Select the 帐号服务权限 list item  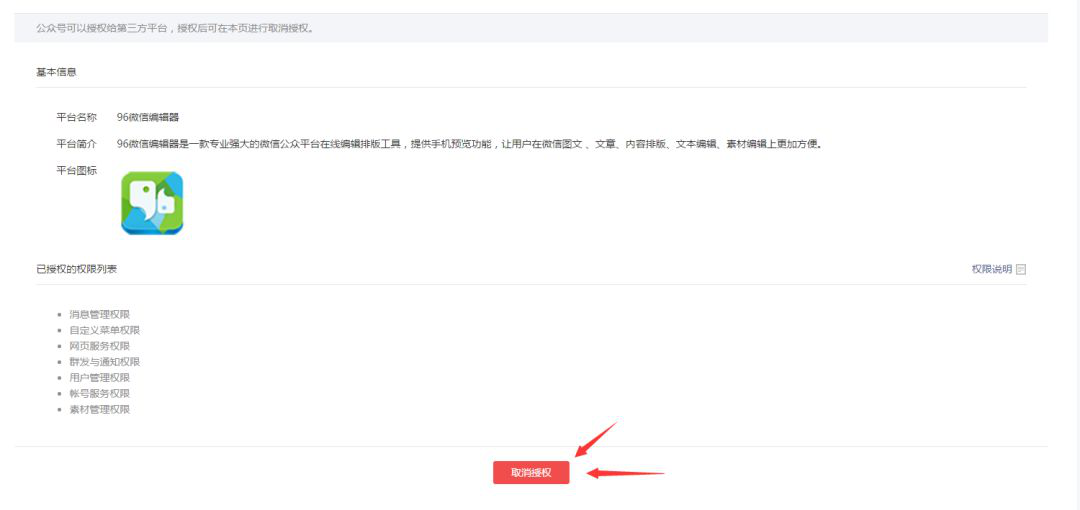tap(100, 394)
